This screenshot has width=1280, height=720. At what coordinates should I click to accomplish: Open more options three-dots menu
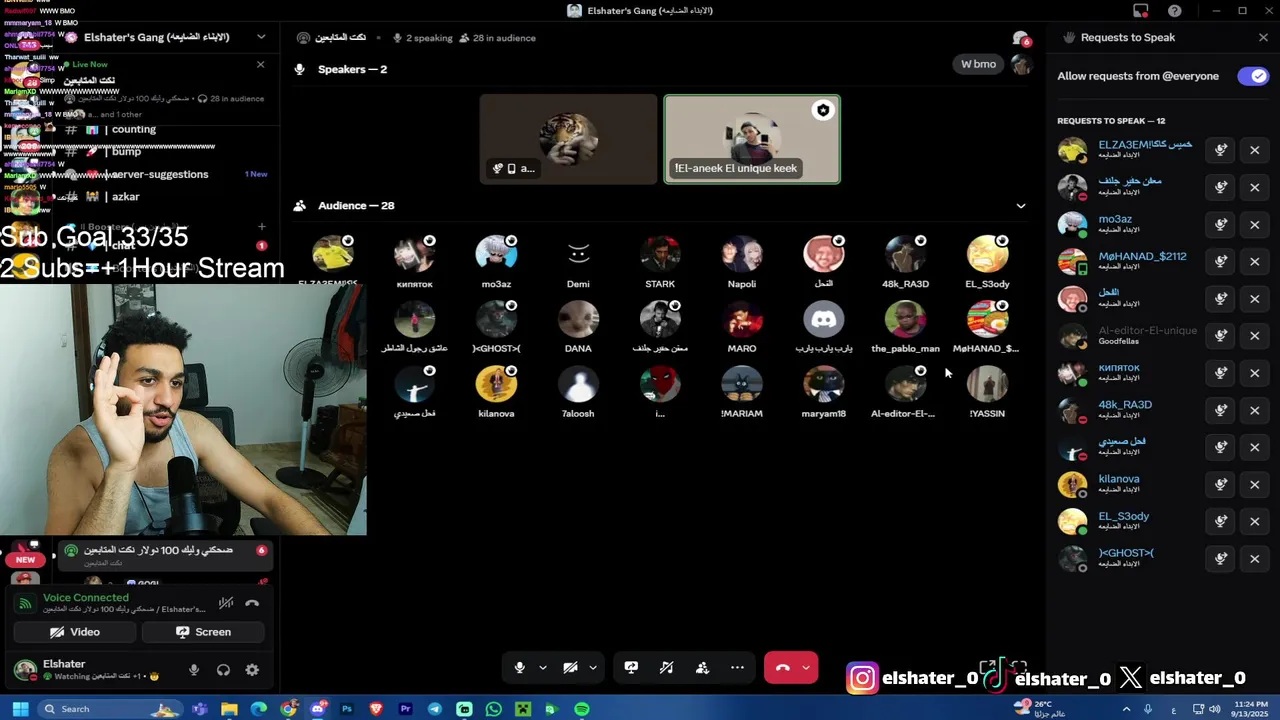coord(737,668)
